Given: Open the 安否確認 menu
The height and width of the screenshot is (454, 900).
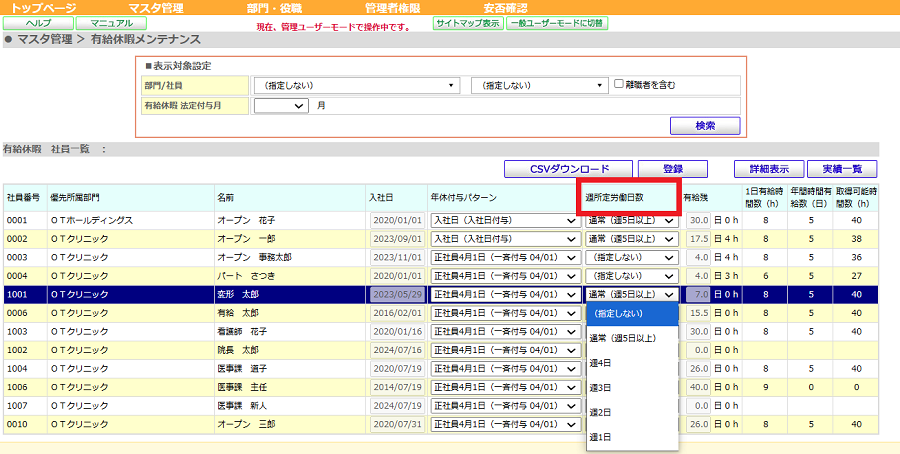Looking at the screenshot, I should [x=505, y=8].
